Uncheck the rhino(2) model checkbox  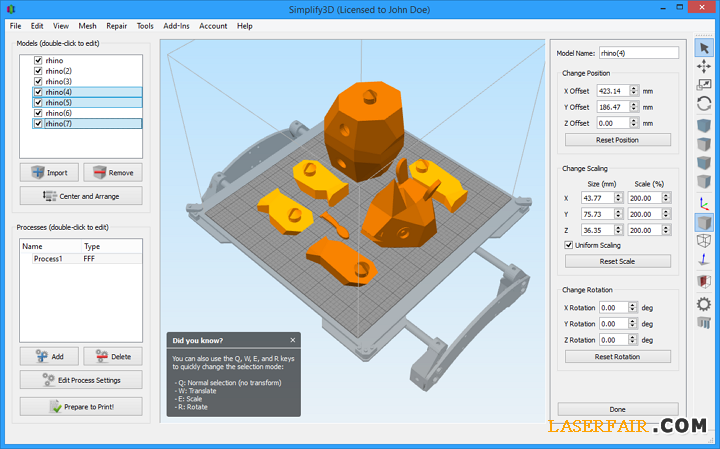coord(38,71)
